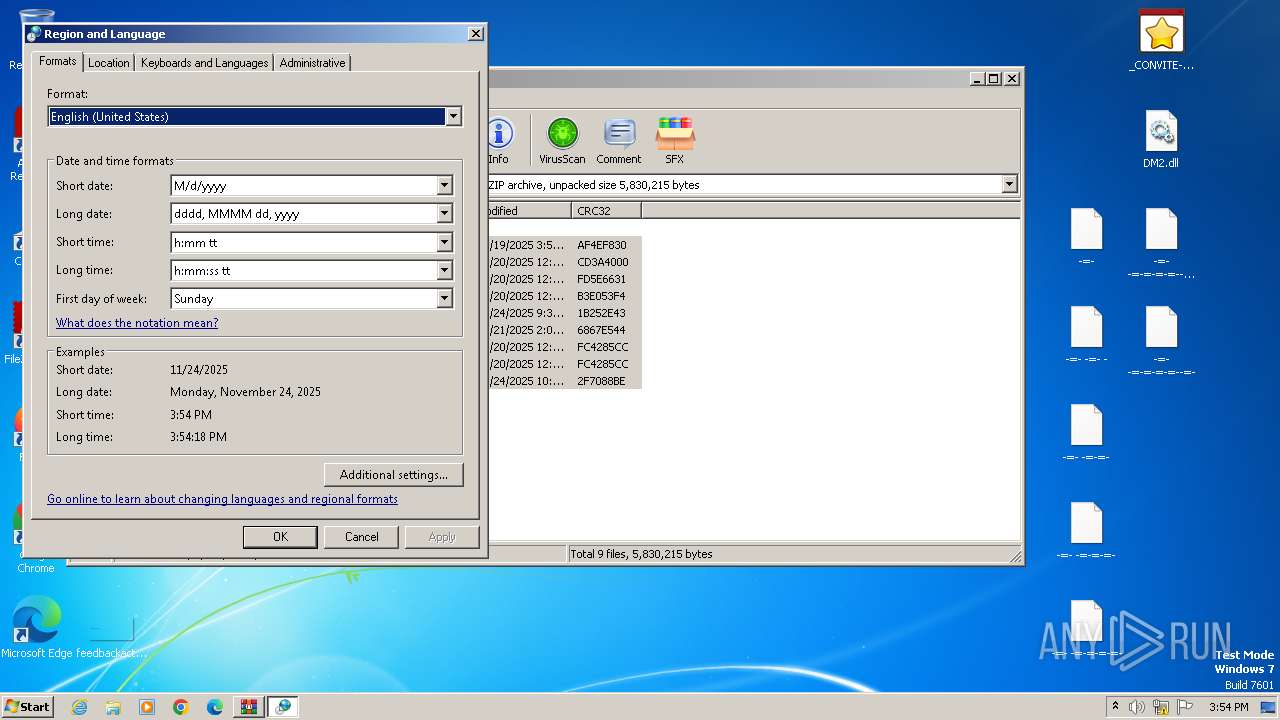This screenshot has width=1280, height=720.
Task: Select the row with CRC32 6867E544
Action: 564,330
